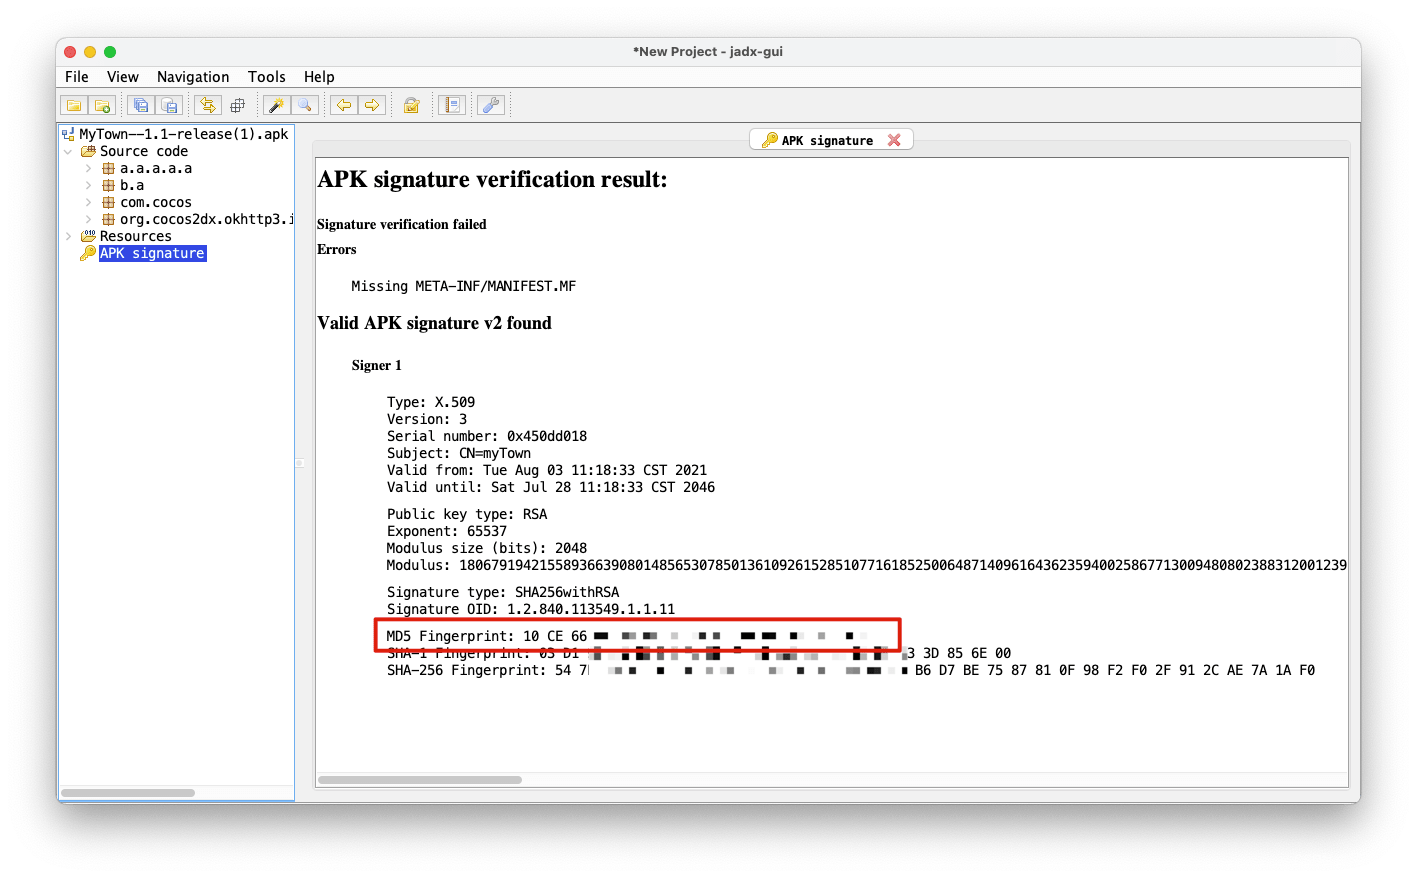
Task: Expand the Resources tree node
Action: [x=68, y=237]
